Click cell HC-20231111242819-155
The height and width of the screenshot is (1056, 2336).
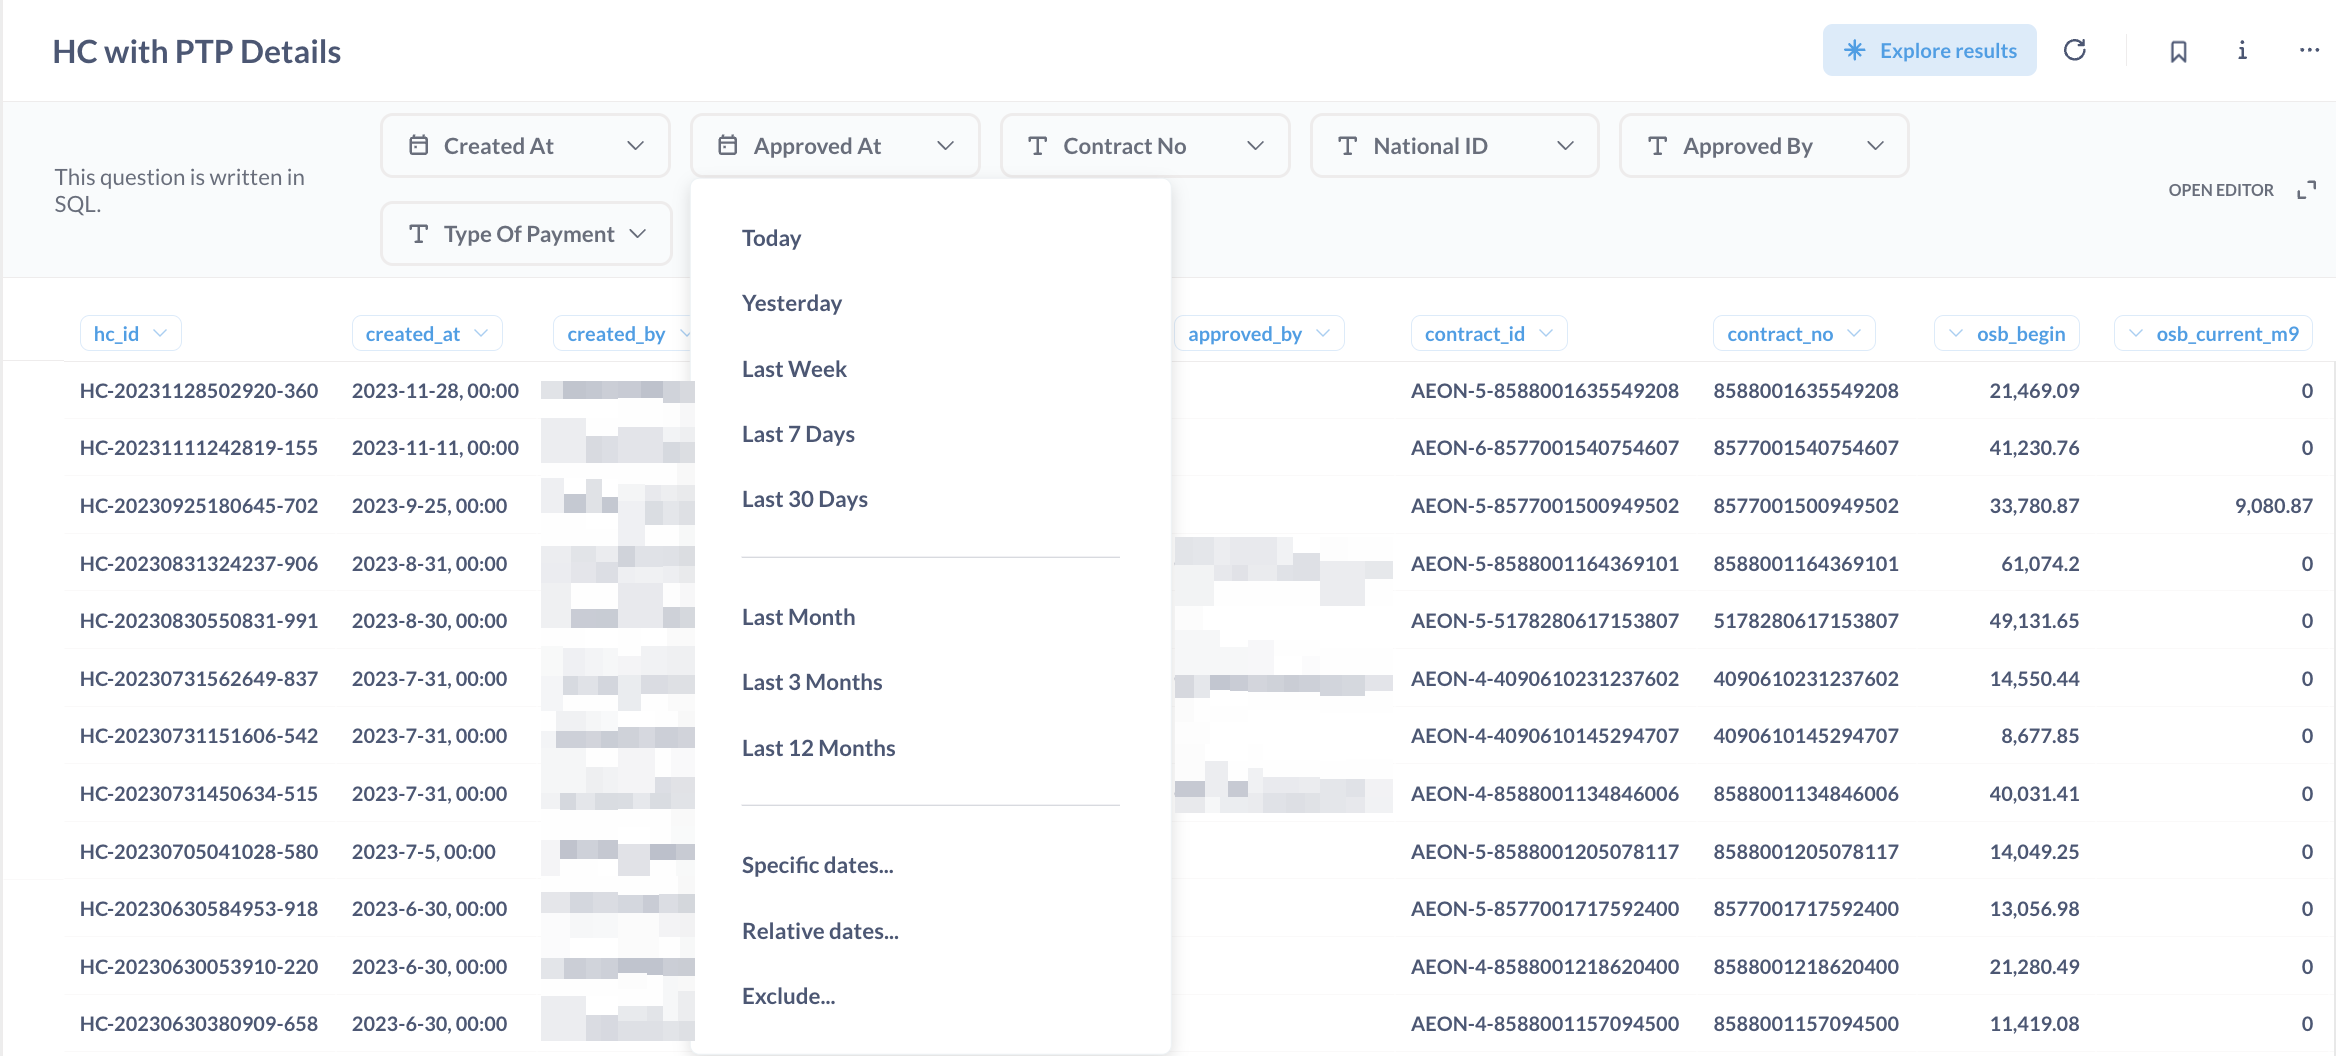point(199,448)
